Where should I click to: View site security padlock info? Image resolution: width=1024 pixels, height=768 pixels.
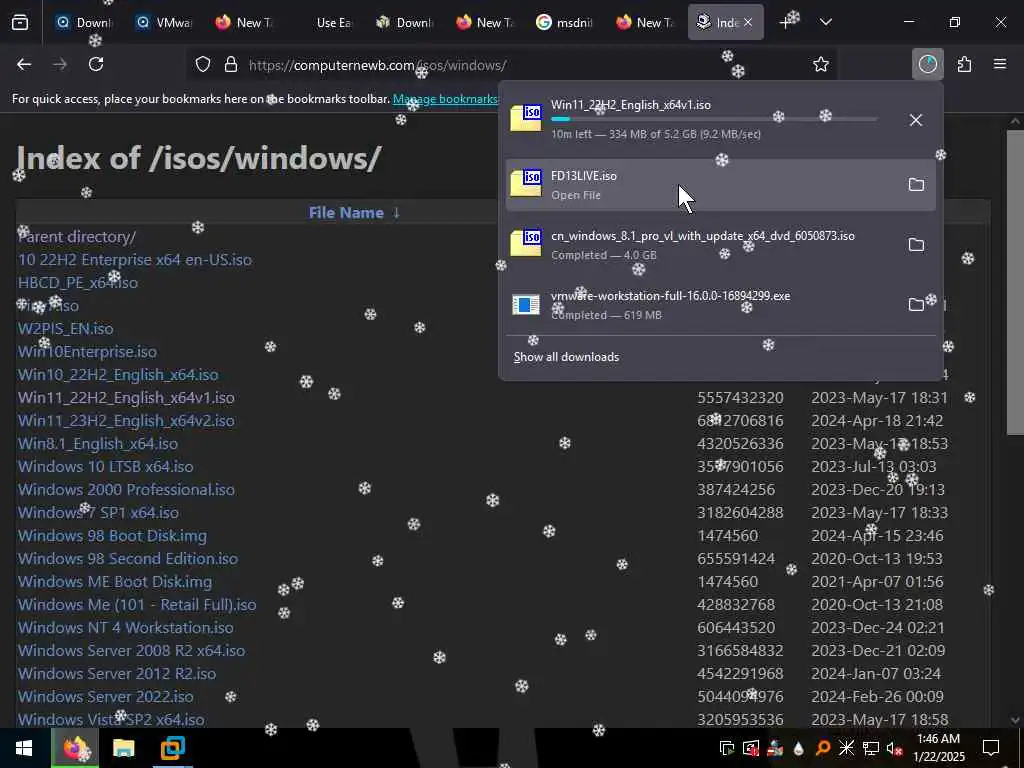[x=231, y=64]
